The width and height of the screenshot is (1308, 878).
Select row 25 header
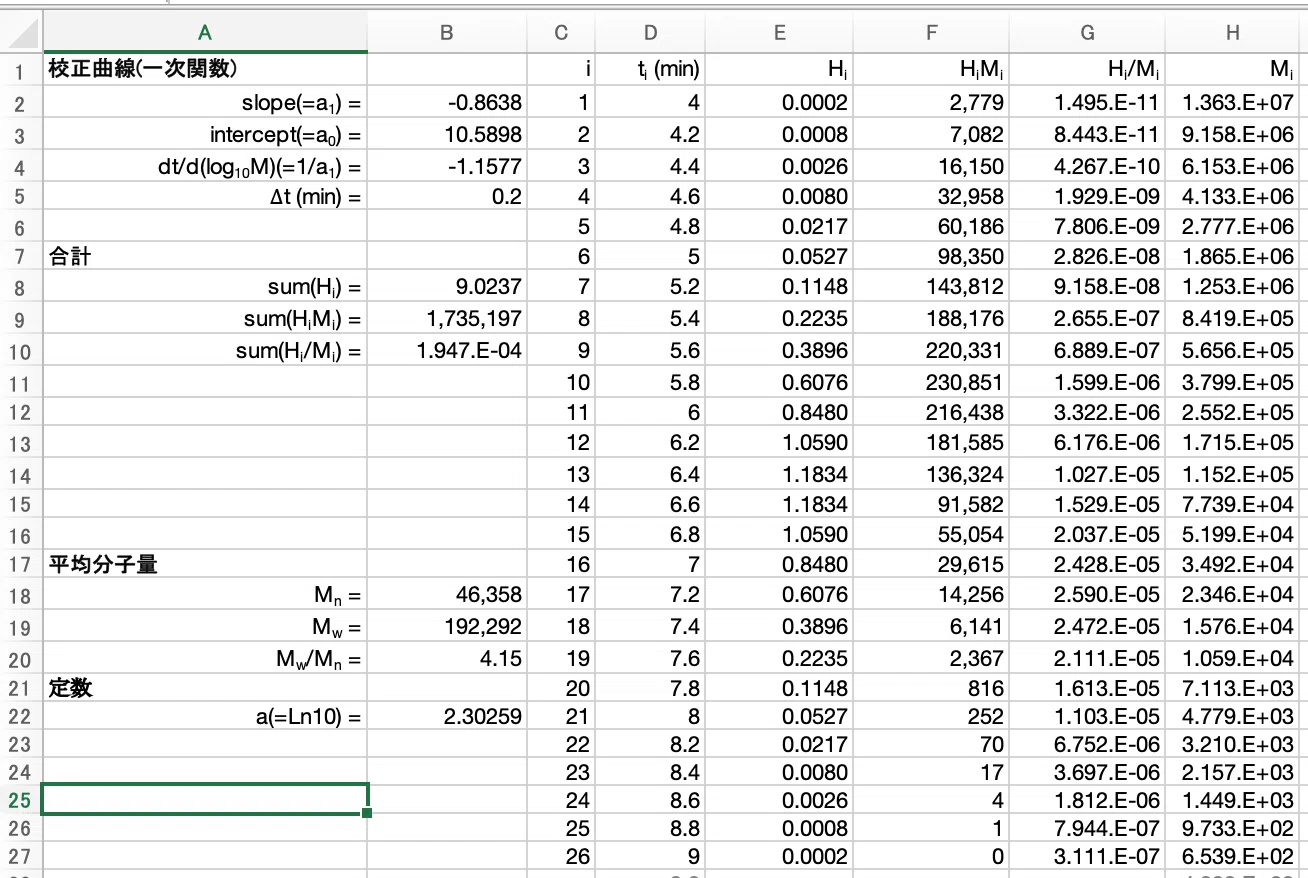pos(21,800)
